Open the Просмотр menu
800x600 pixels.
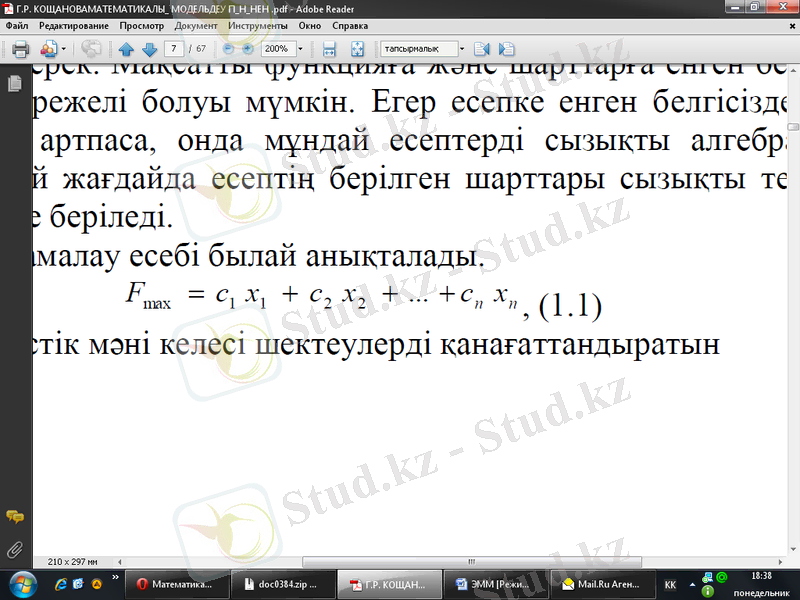[142, 26]
